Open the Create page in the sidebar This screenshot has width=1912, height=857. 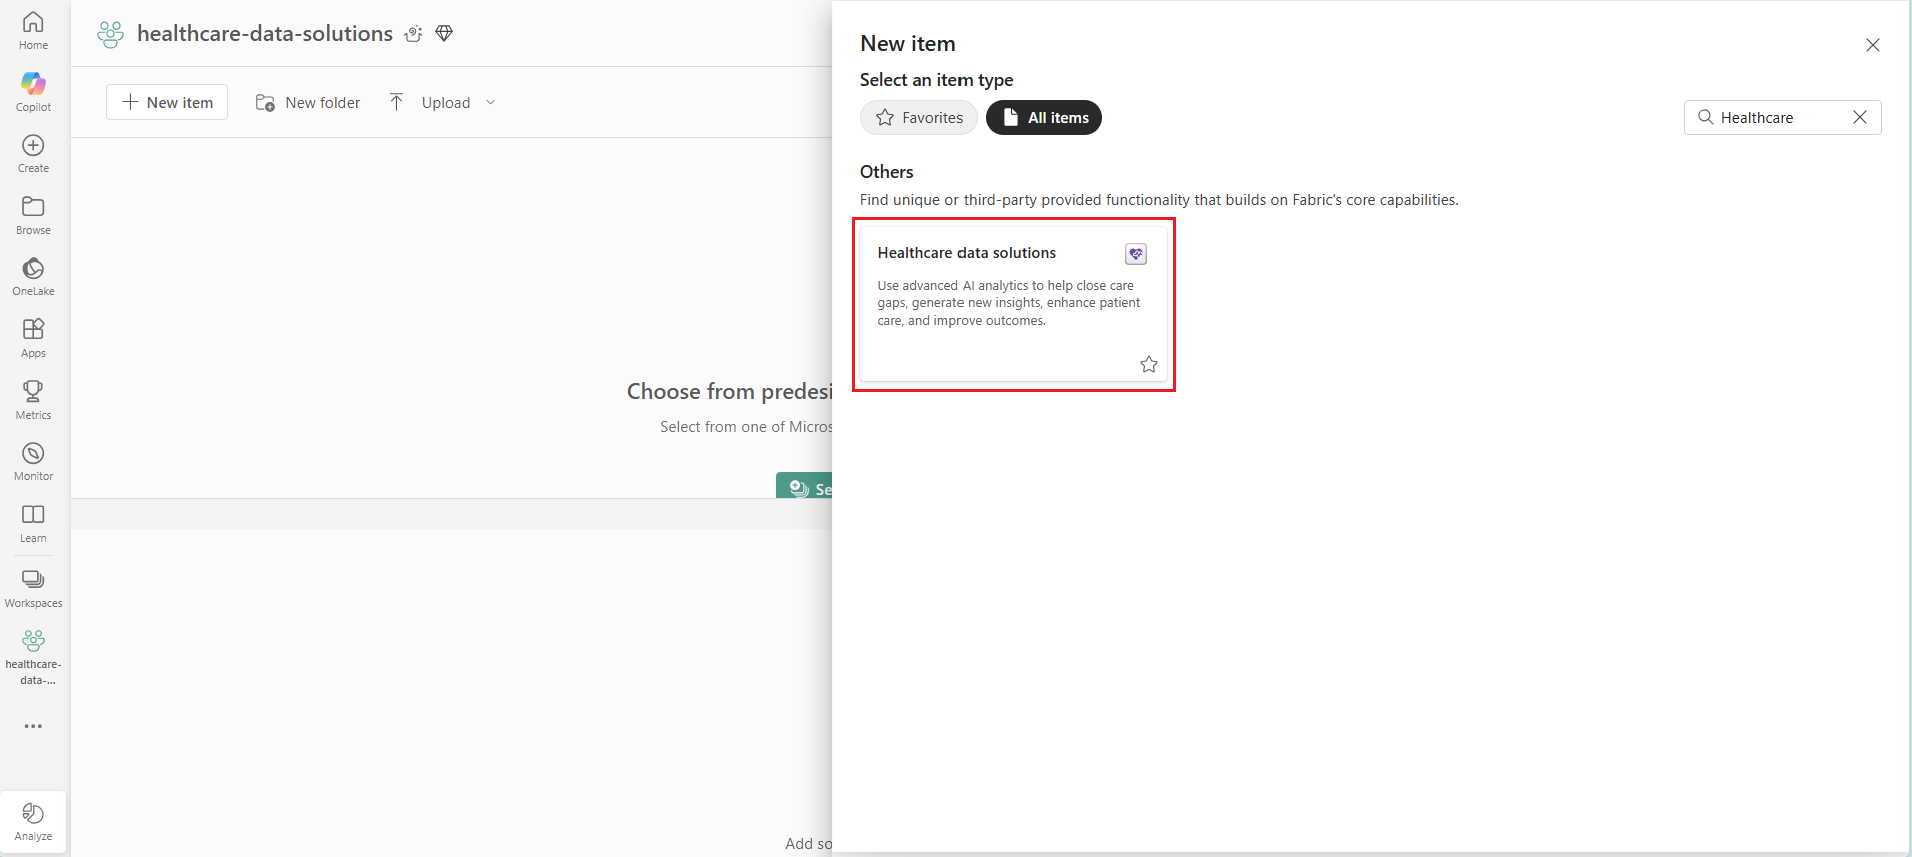coord(33,153)
